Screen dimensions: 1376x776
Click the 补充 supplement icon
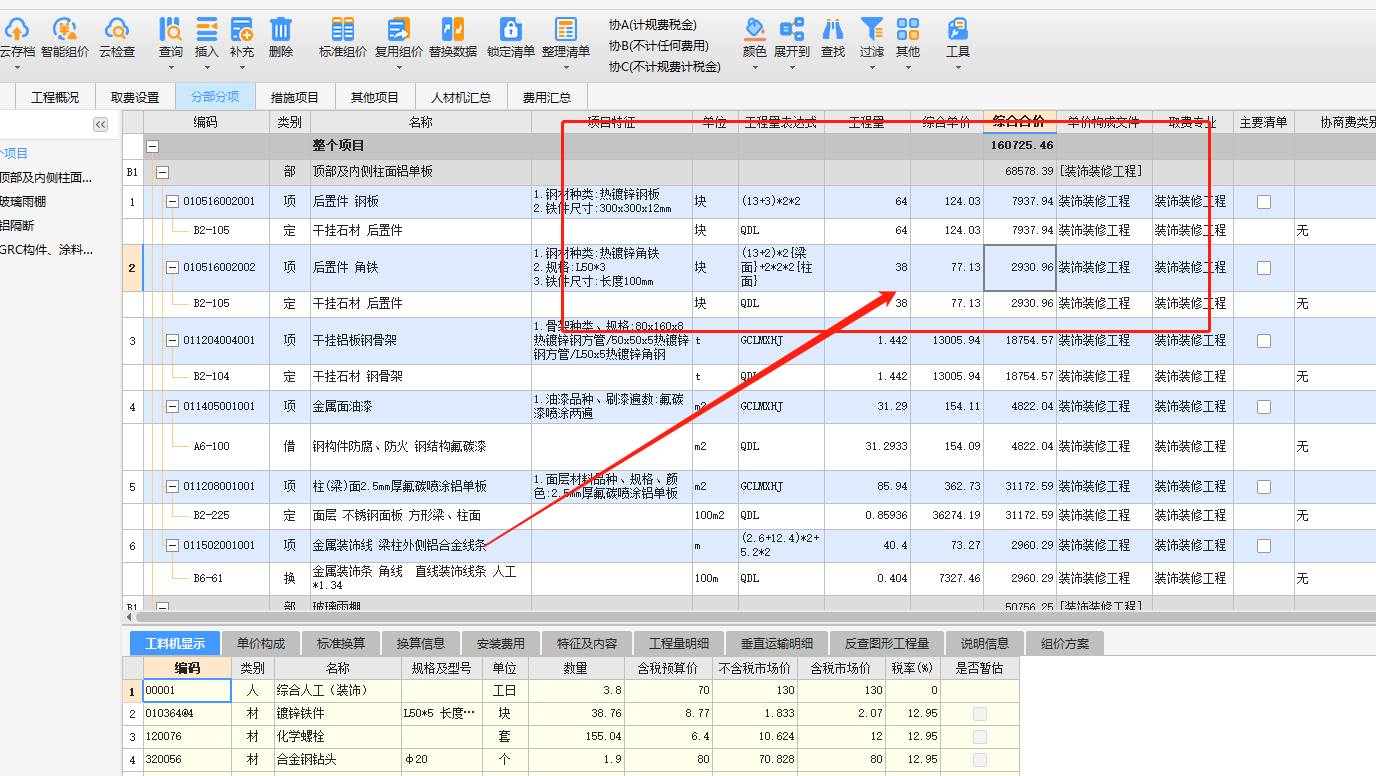point(241,29)
